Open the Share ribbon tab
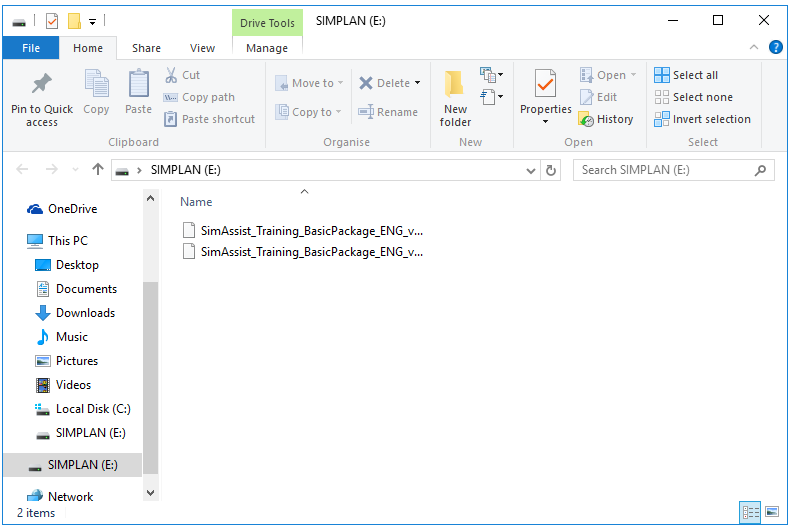The height and width of the screenshot is (527, 793). (146, 48)
